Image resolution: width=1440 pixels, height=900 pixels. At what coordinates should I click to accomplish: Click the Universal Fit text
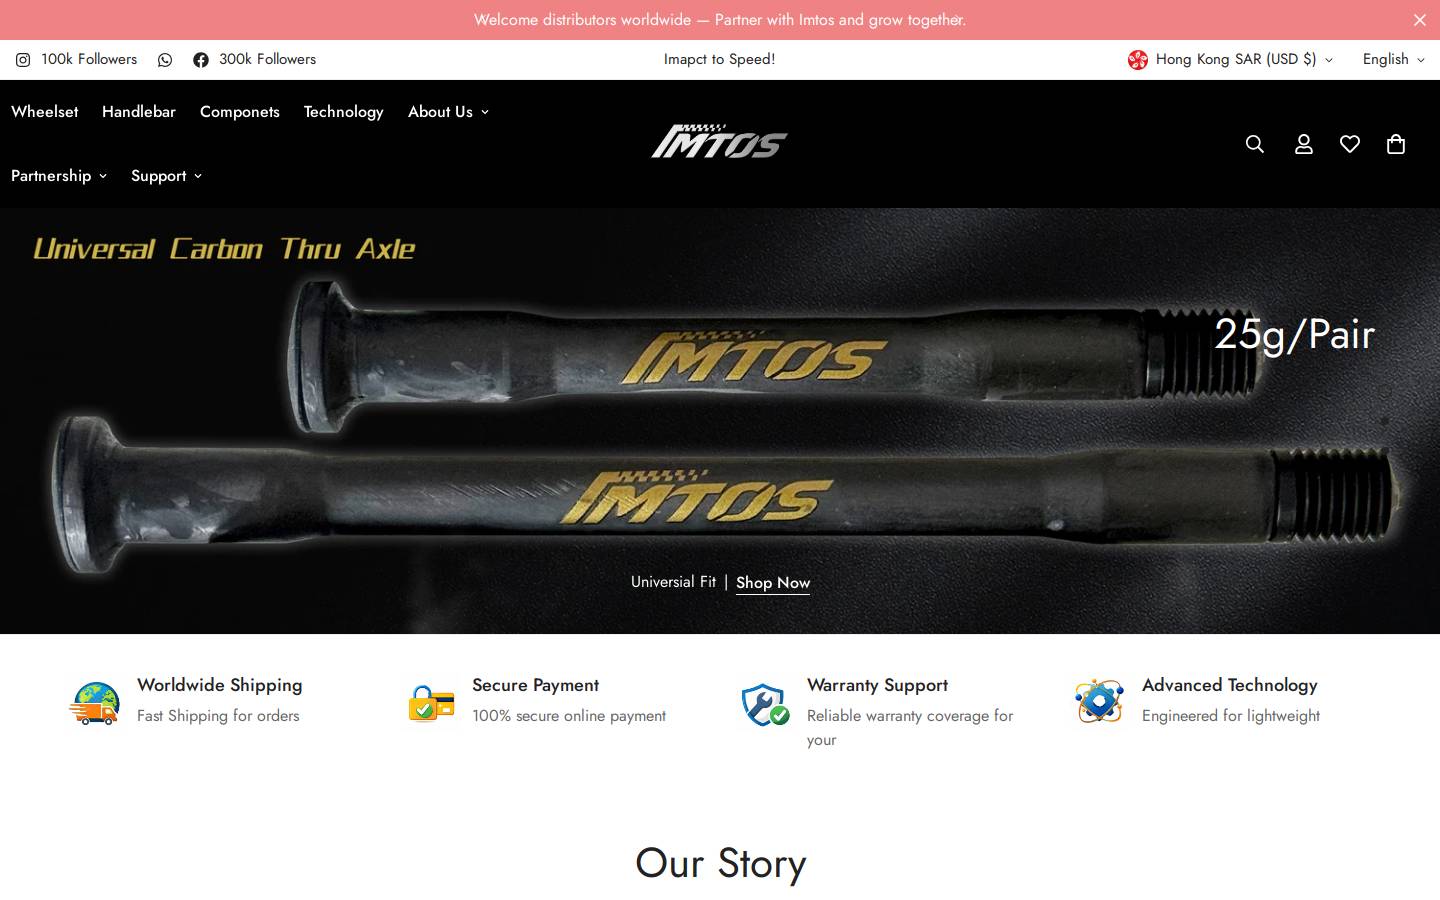pyautogui.click(x=673, y=582)
